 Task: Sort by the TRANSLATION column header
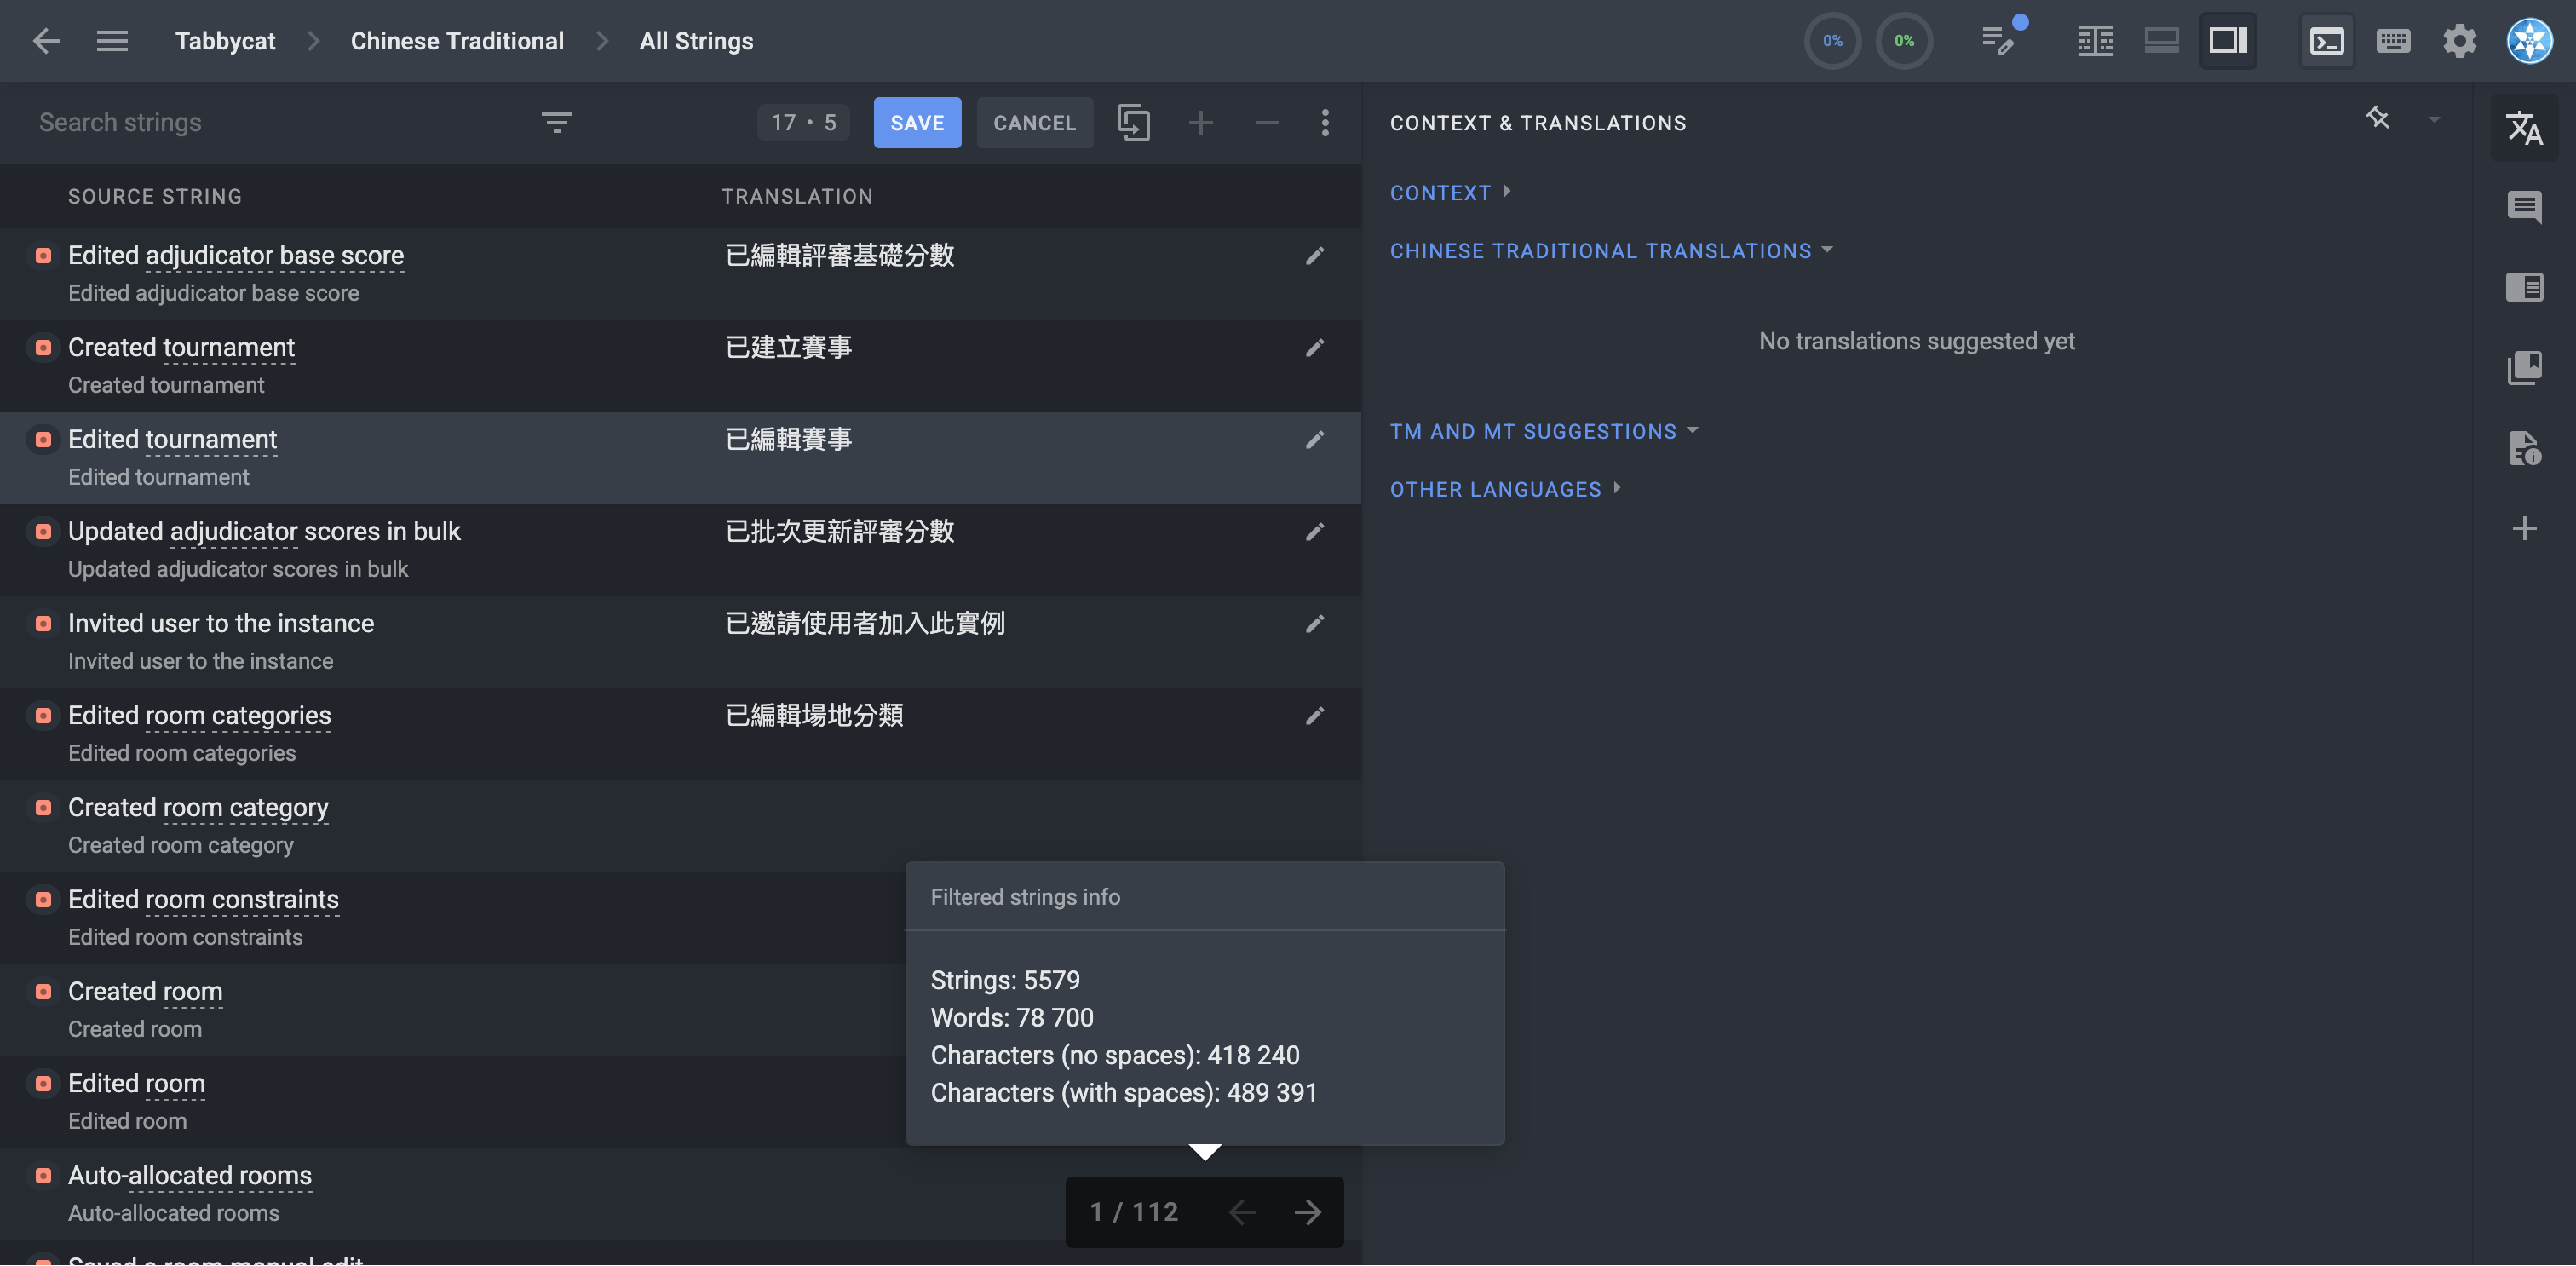tap(797, 196)
